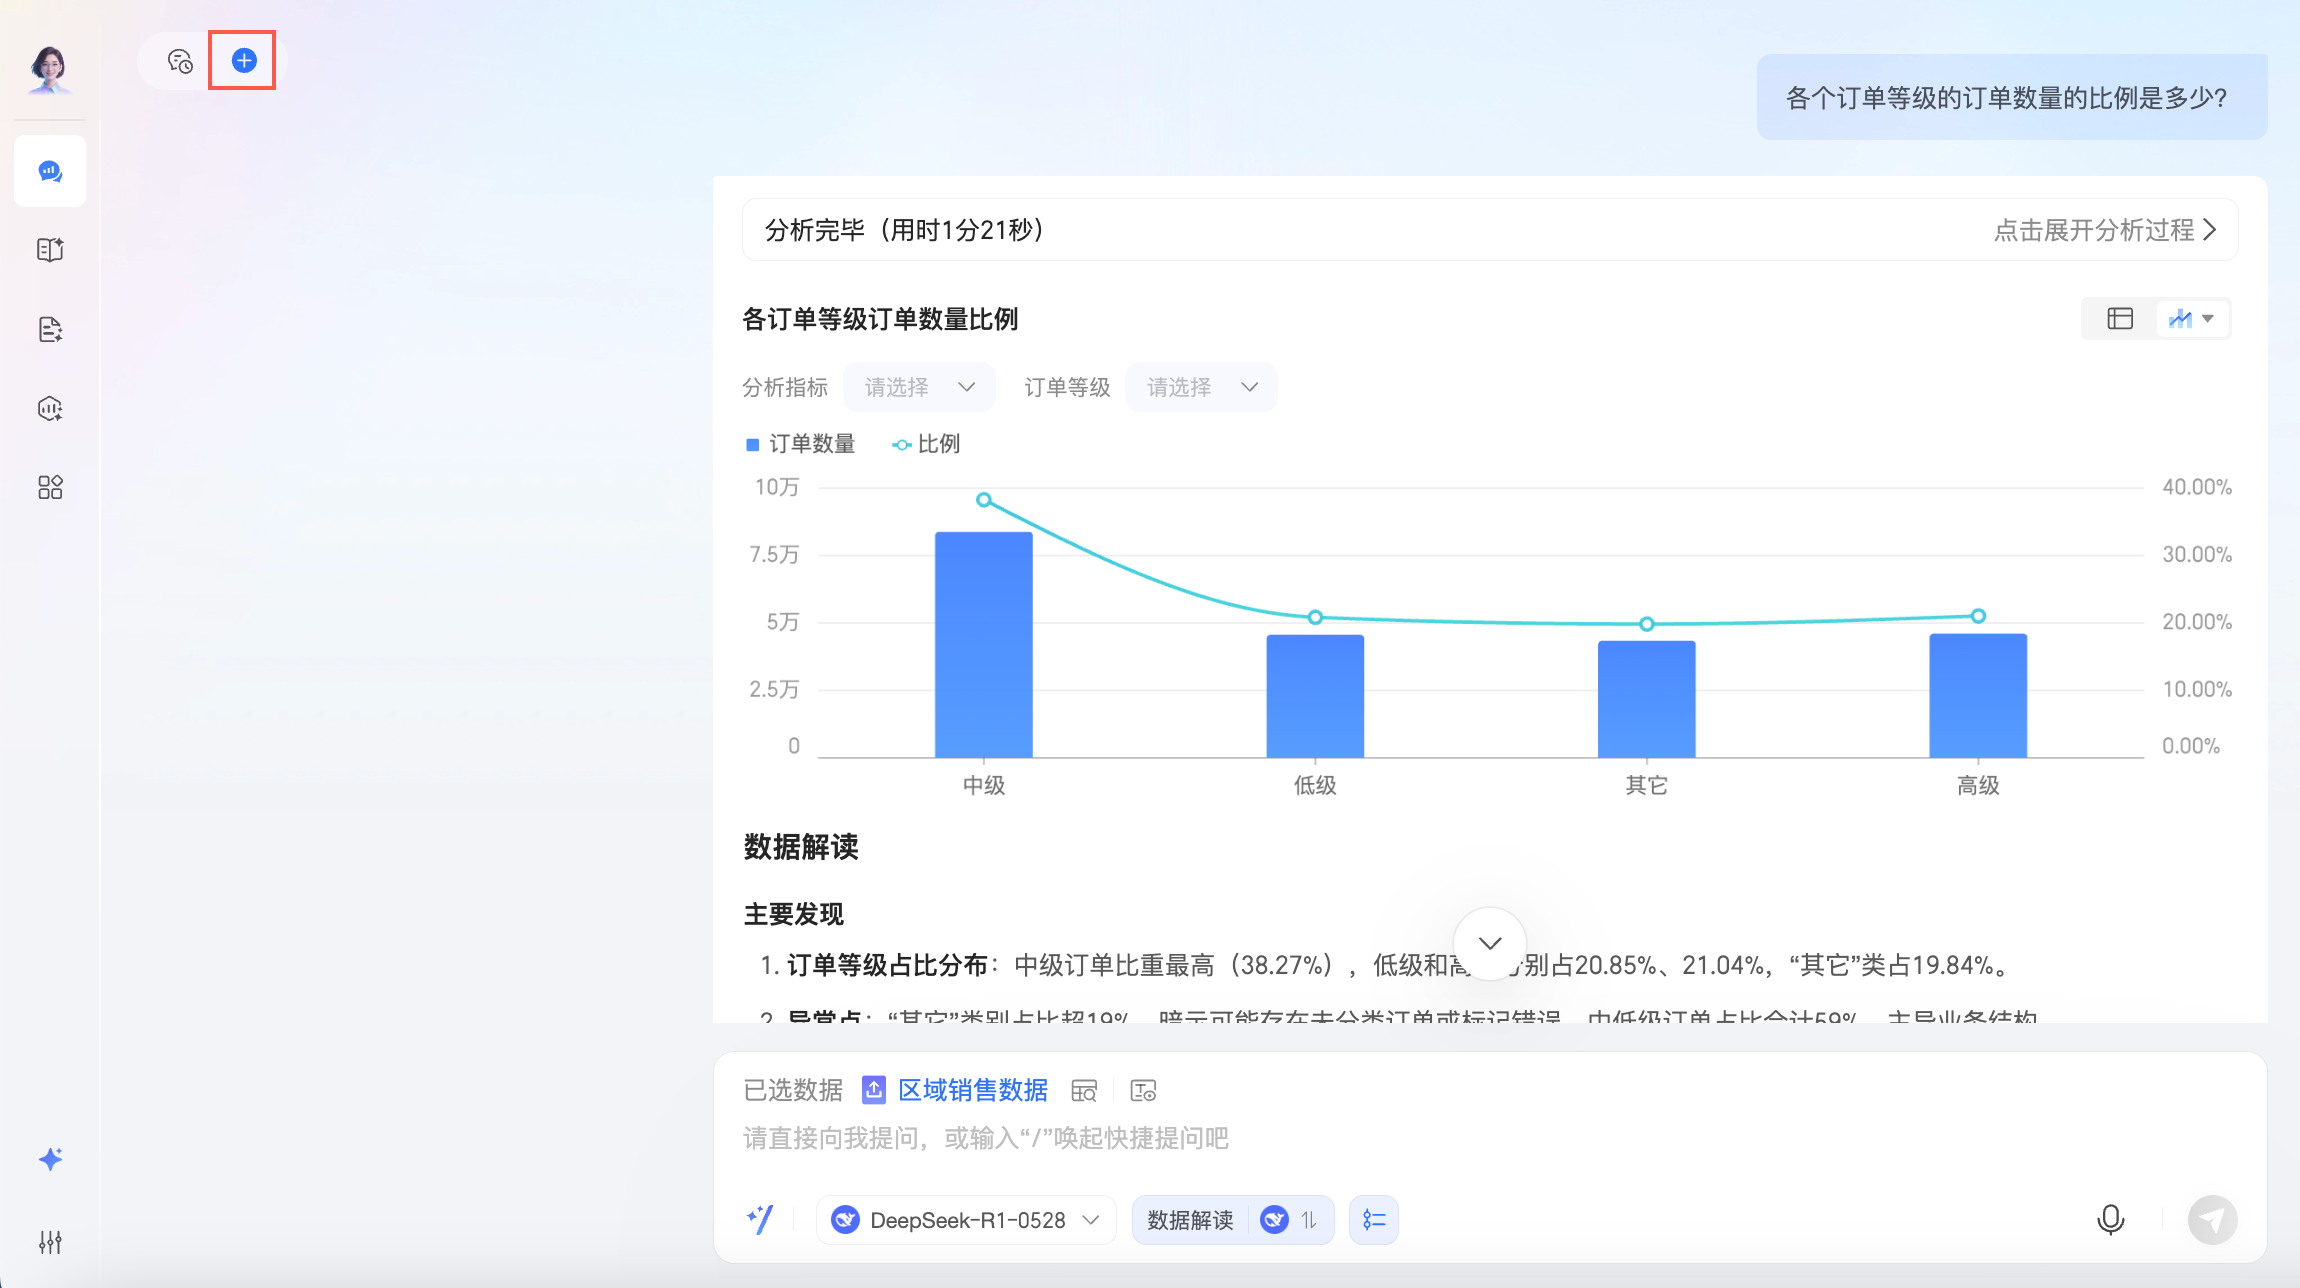Image resolution: width=2300 pixels, height=1288 pixels.
Task: Click the table search icon after the dataset name
Action: tap(1084, 1090)
